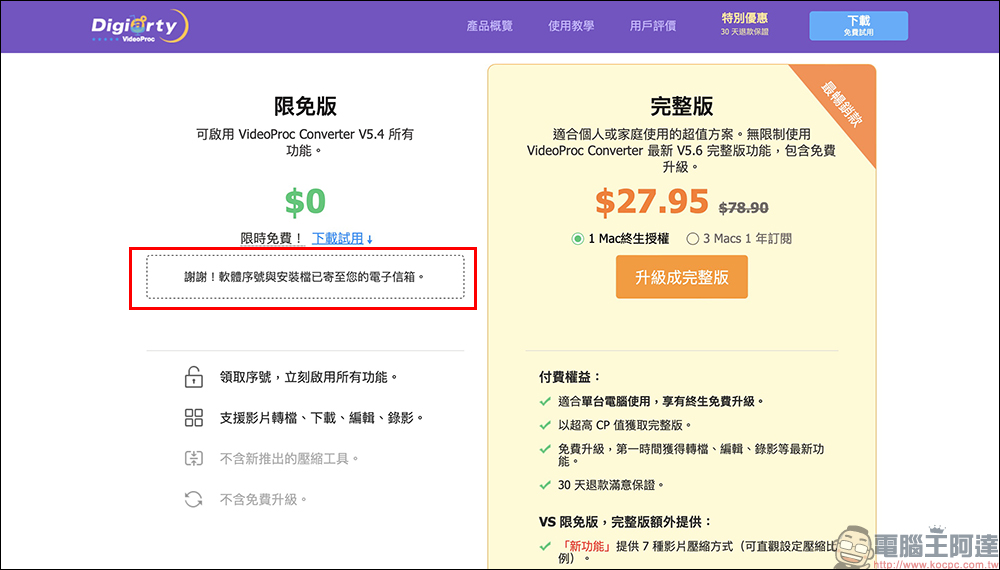Click the 不含新推出的壓縮工具 text
This screenshot has width=1000, height=570.
(290, 458)
